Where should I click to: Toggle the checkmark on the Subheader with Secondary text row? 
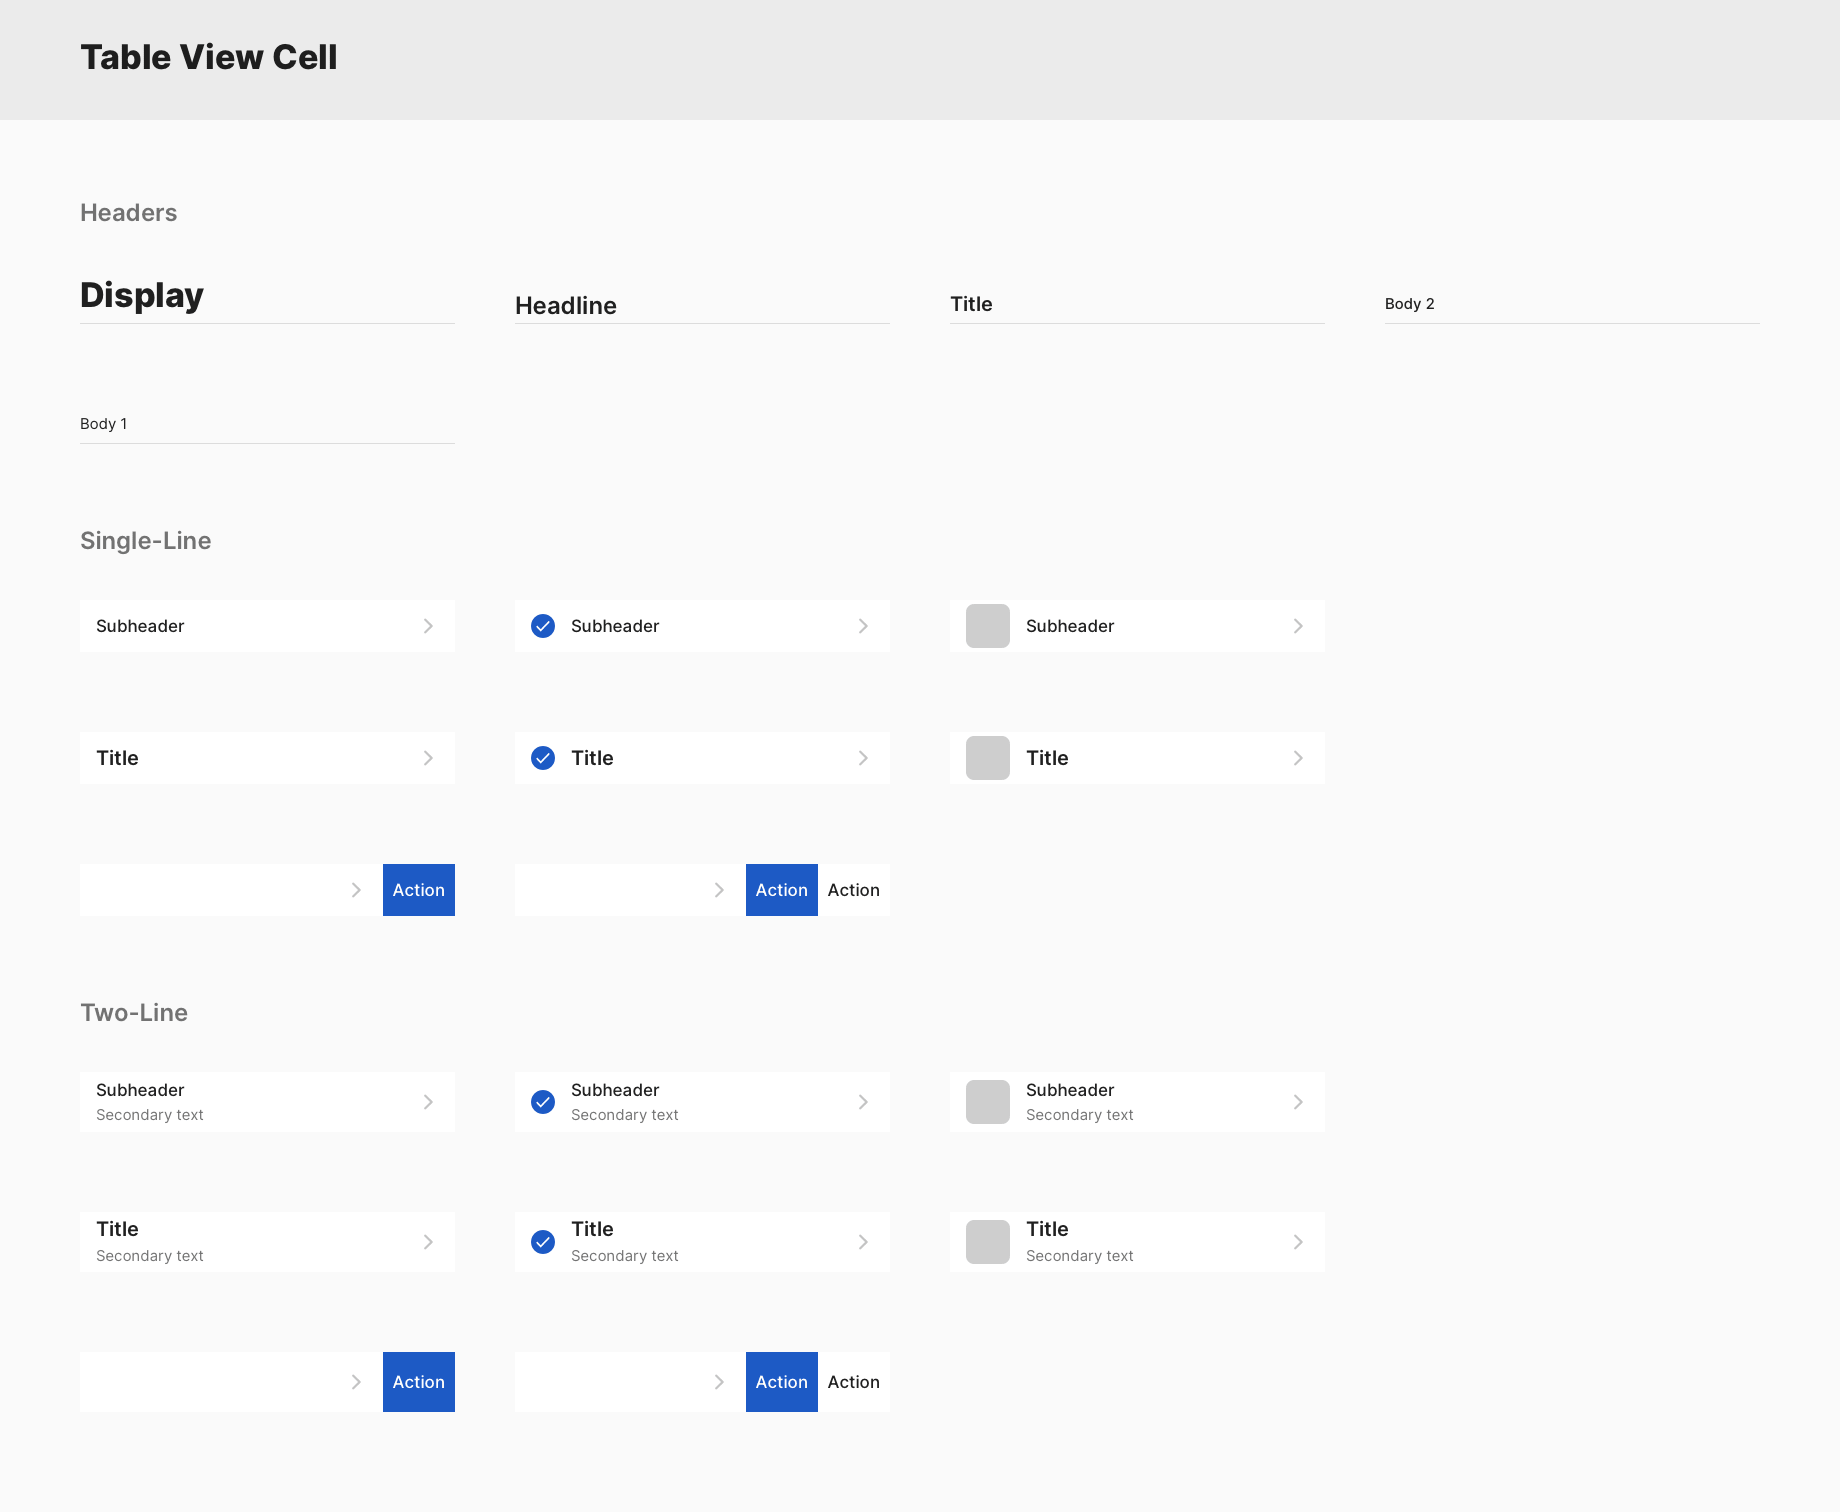click(543, 1101)
